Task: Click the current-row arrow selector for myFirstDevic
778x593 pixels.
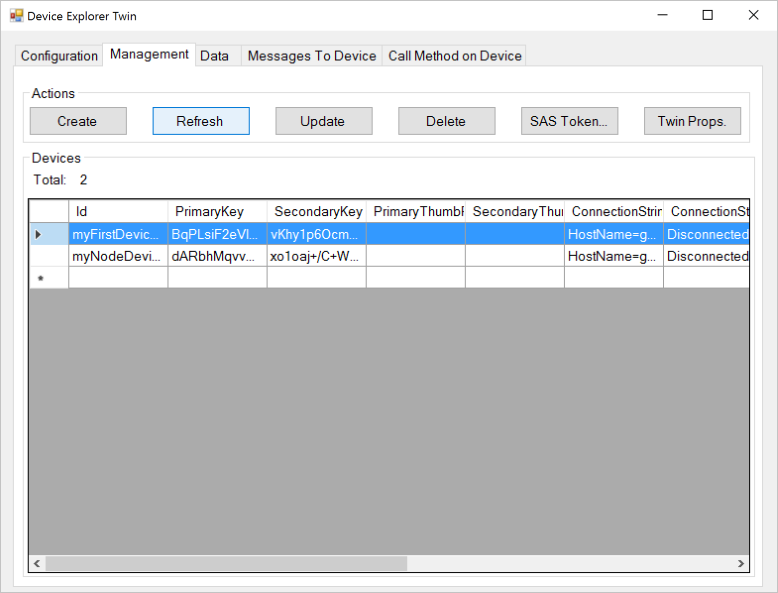Action: (x=49, y=234)
